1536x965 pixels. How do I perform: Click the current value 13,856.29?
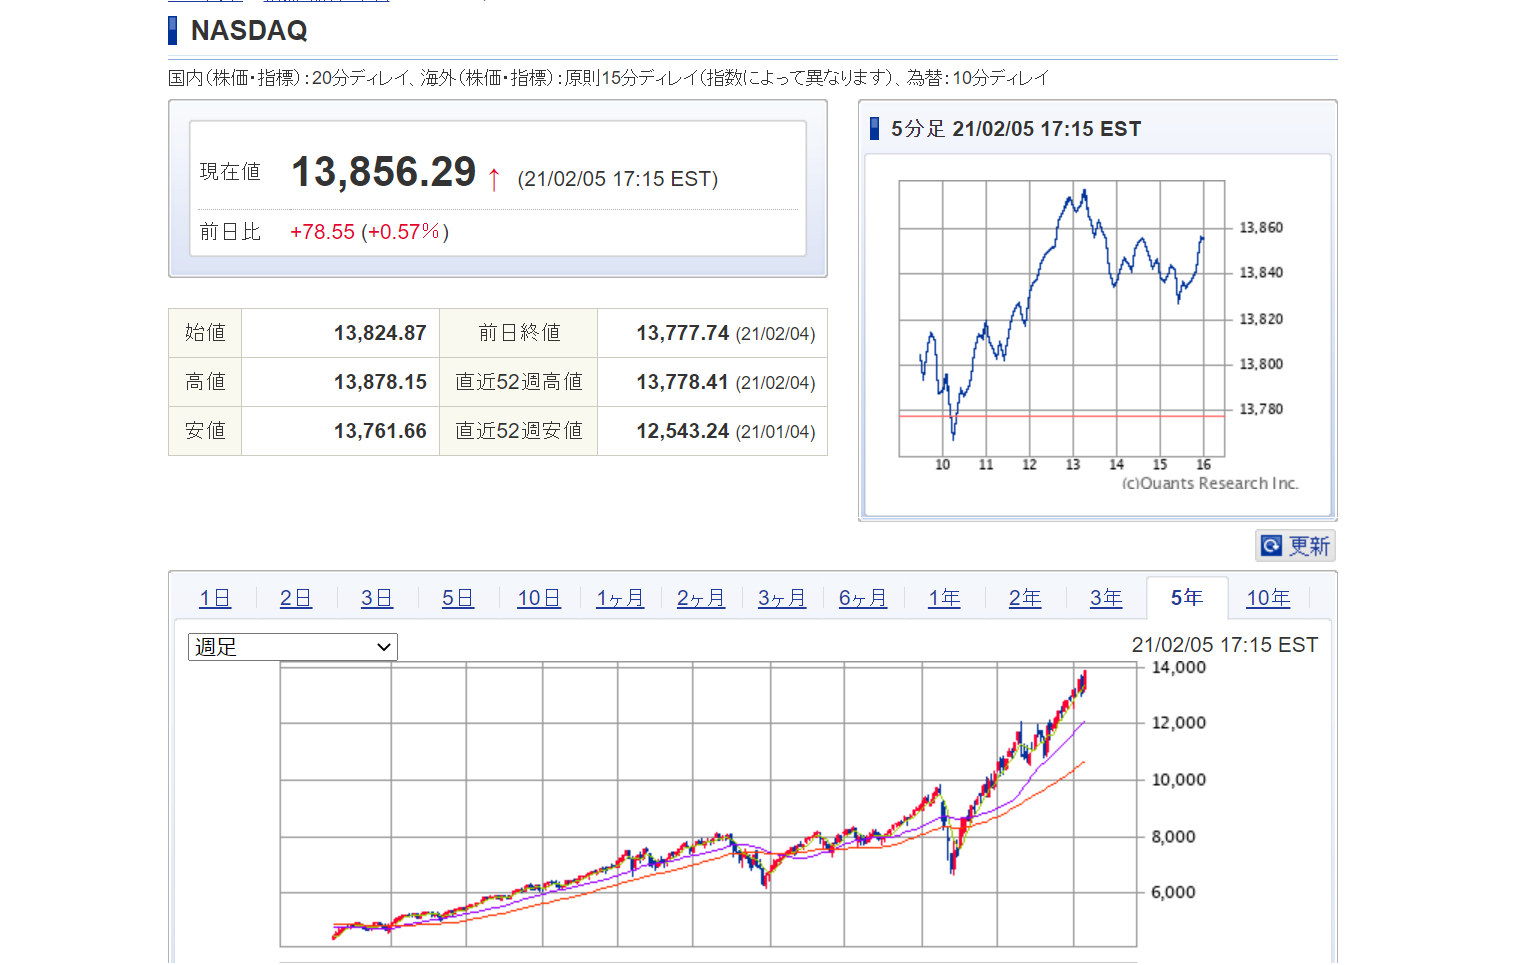383,172
